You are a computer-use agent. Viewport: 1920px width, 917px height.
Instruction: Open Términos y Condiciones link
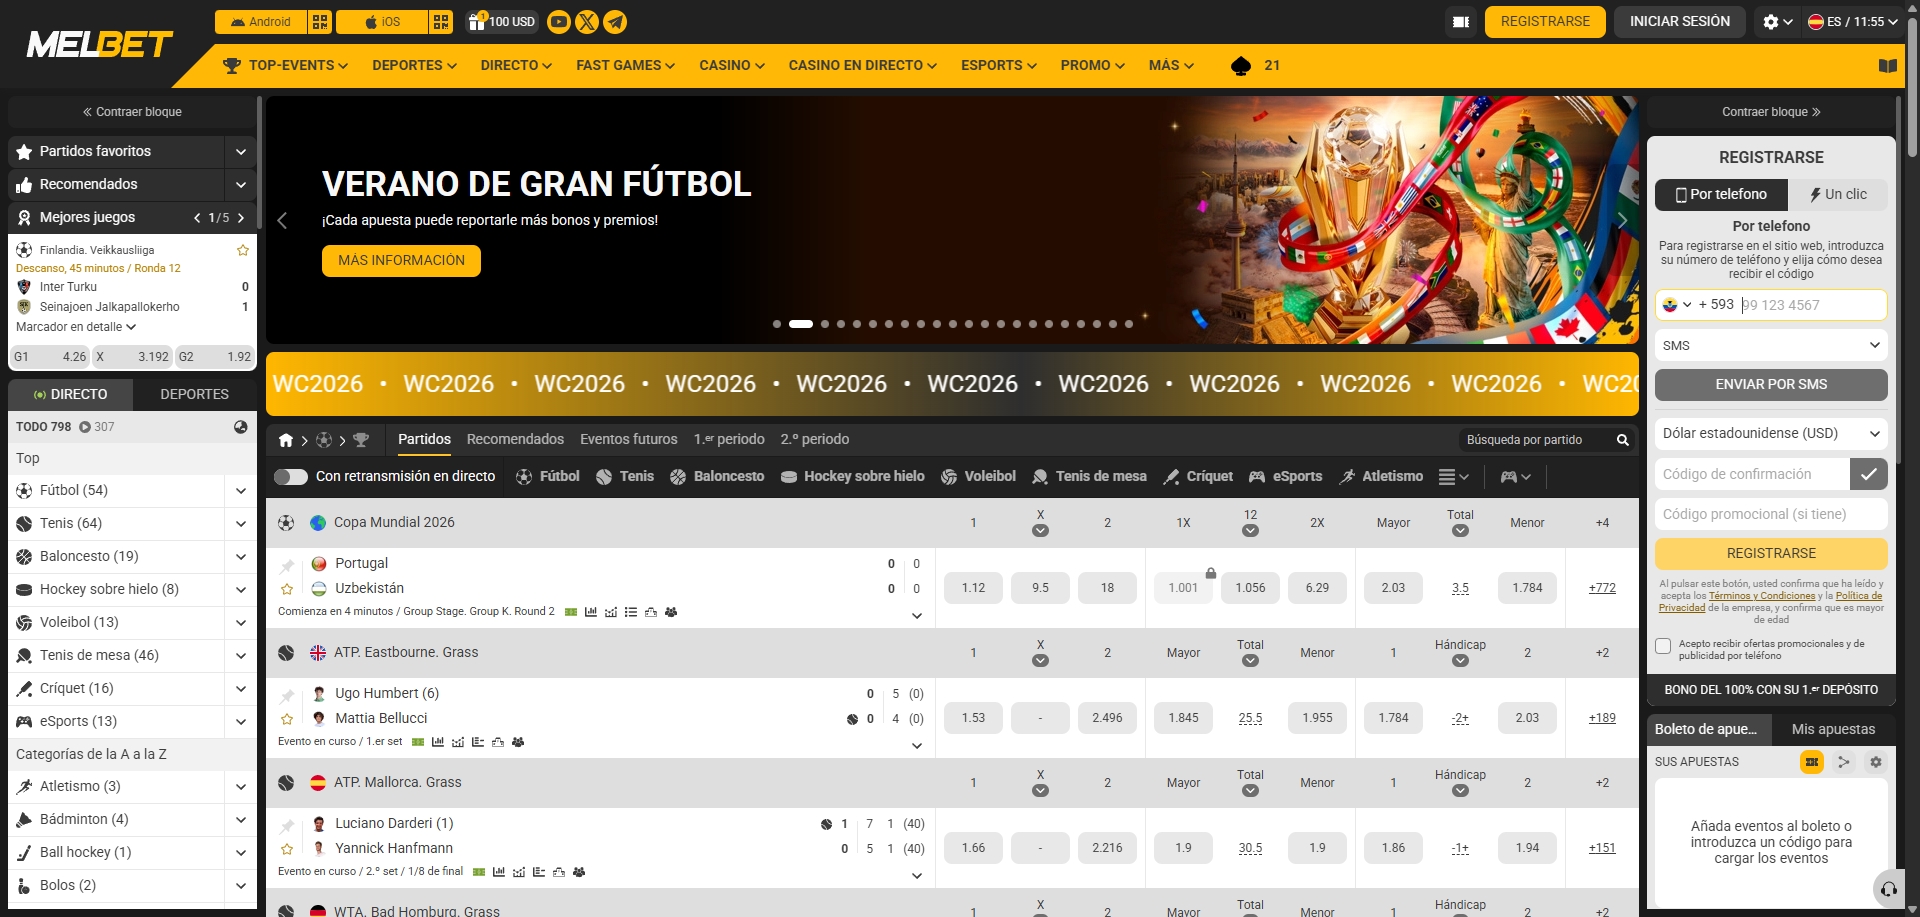tap(1762, 596)
